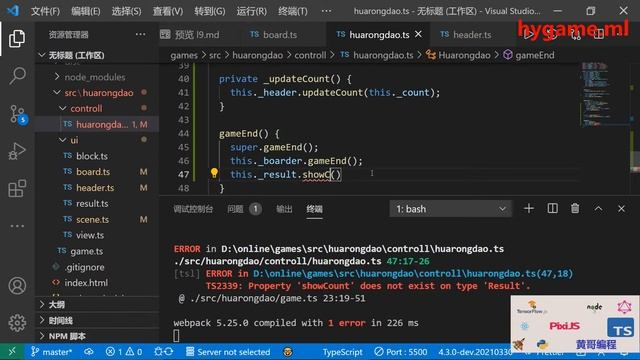Click the sync changes cloud icon

click(x=89, y=351)
